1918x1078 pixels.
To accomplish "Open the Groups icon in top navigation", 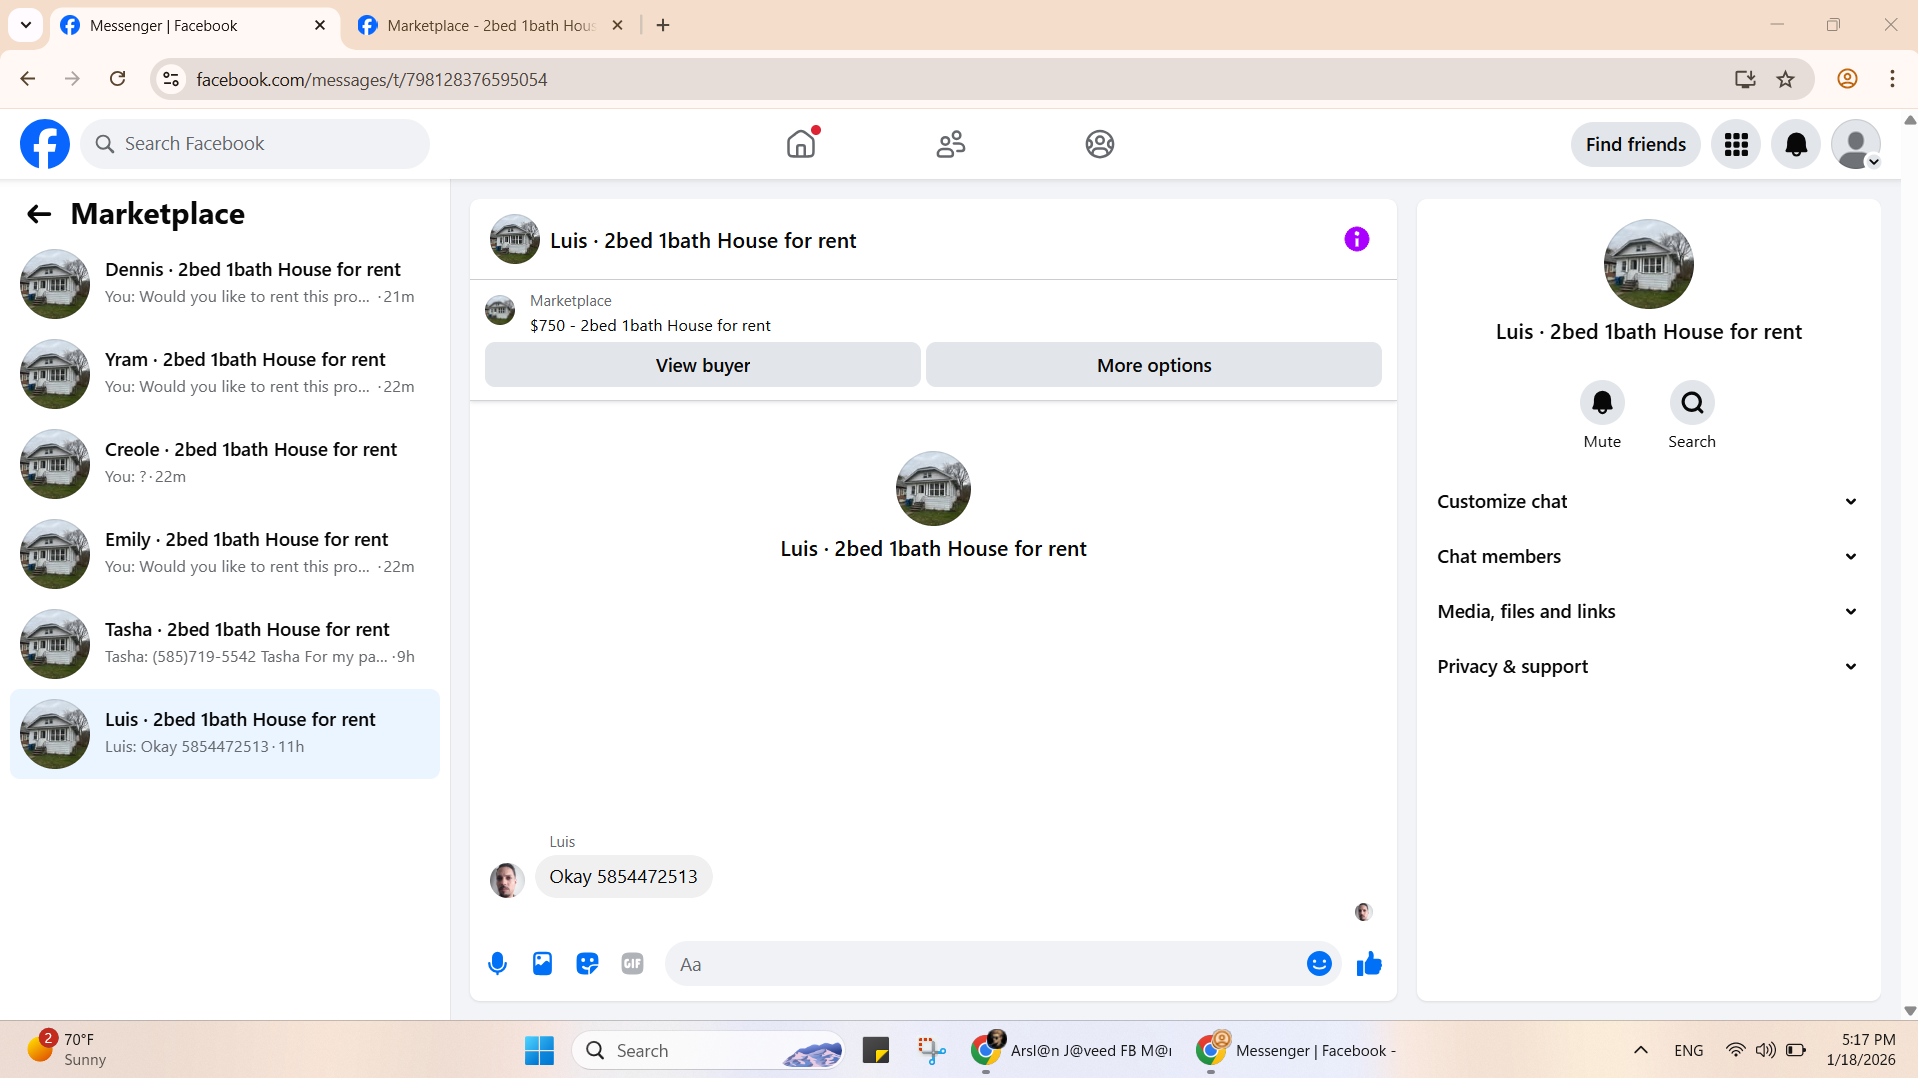I will tap(1100, 144).
